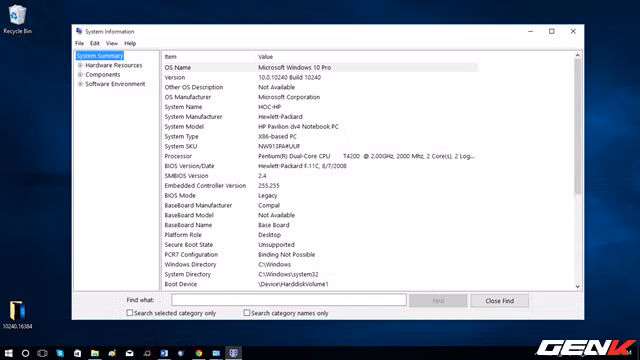Click the Microsoft Corporation value

pyautogui.click(x=289, y=97)
